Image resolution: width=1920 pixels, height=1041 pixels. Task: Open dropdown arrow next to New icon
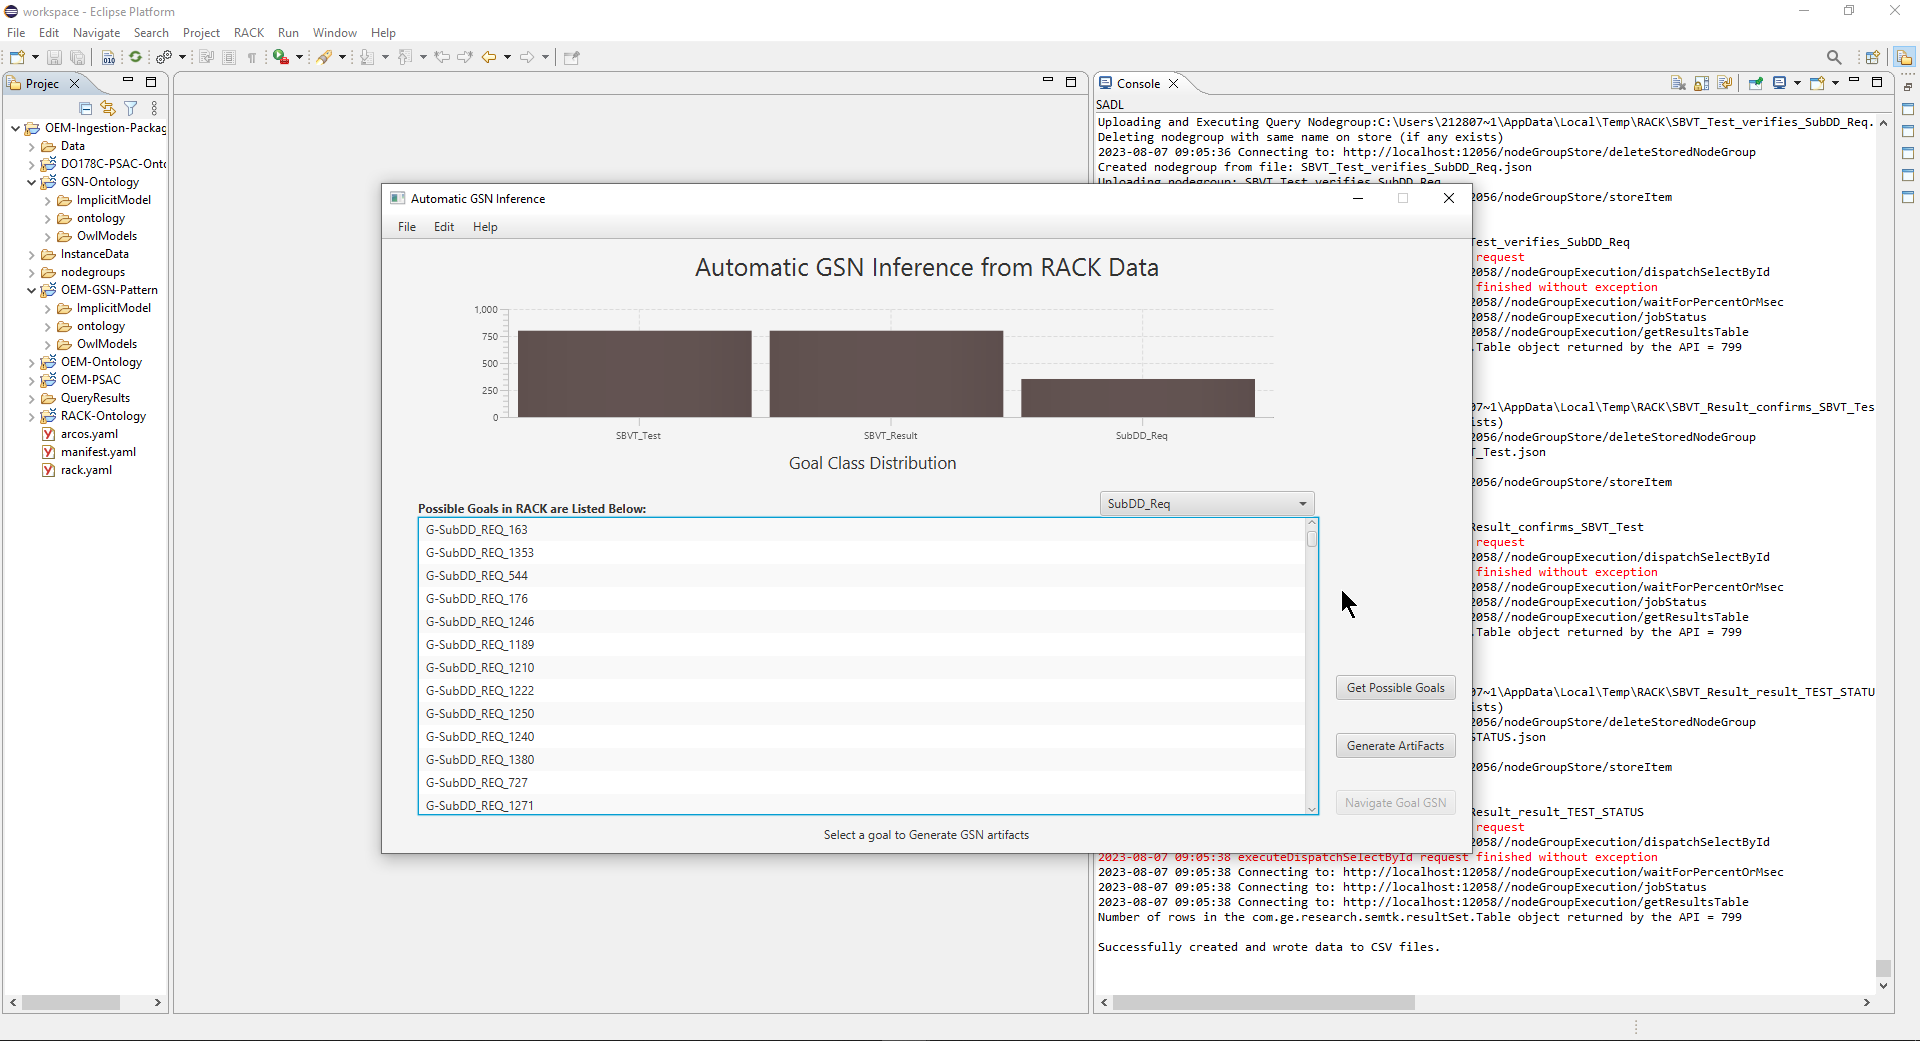[35, 57]
